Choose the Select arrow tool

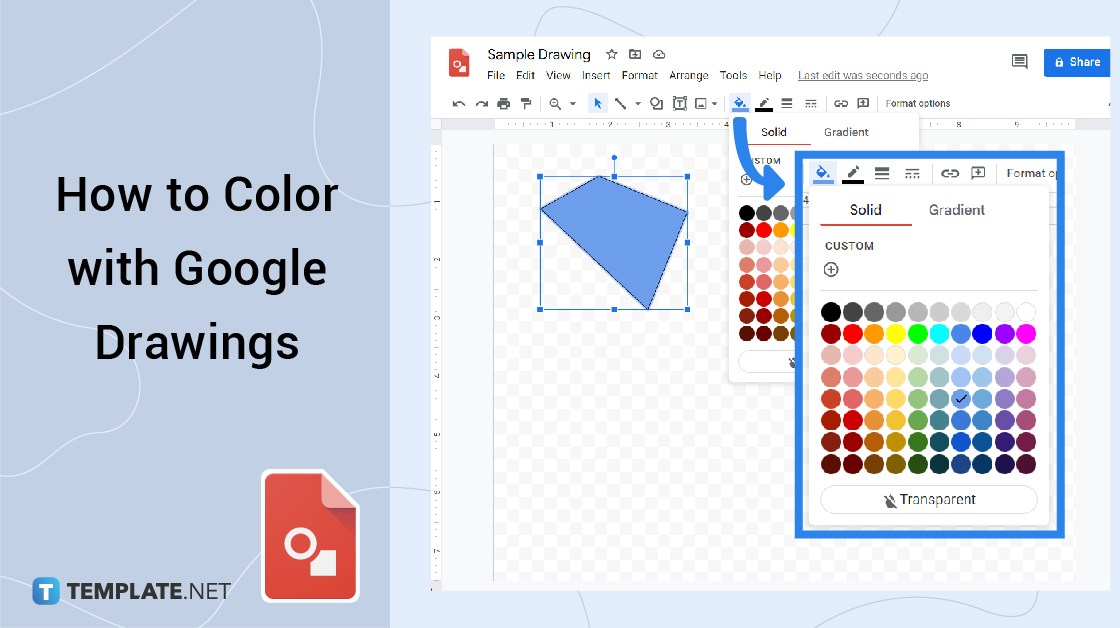598,104
